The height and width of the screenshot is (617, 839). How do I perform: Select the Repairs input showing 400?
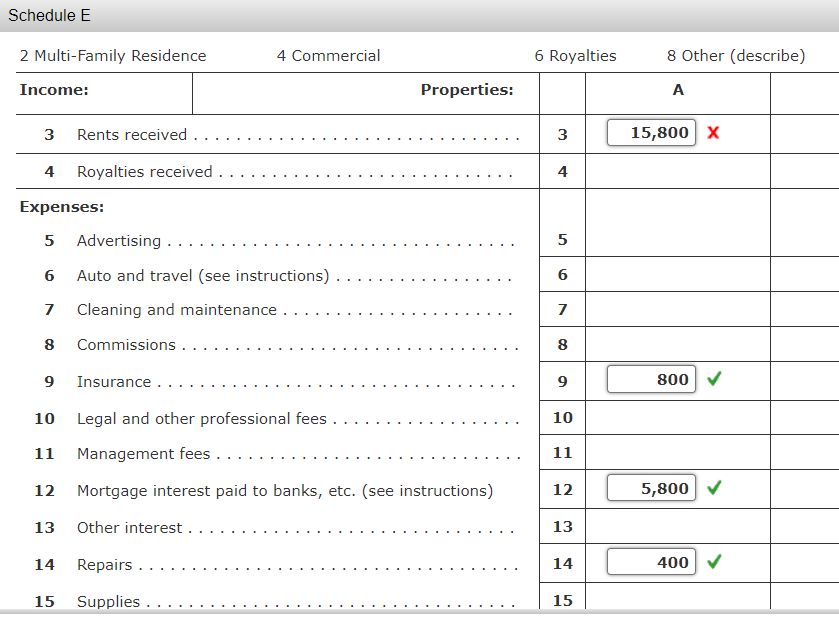point(650,561)
